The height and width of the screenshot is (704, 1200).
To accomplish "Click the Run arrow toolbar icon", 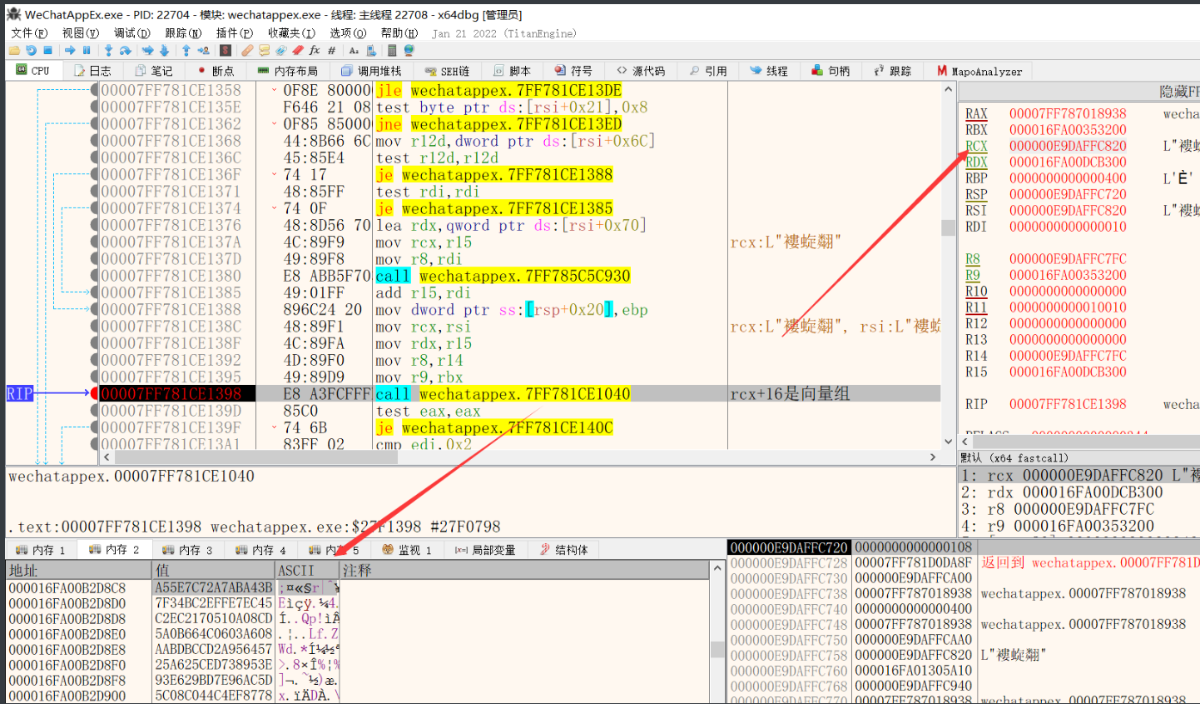I will [70, 50].
